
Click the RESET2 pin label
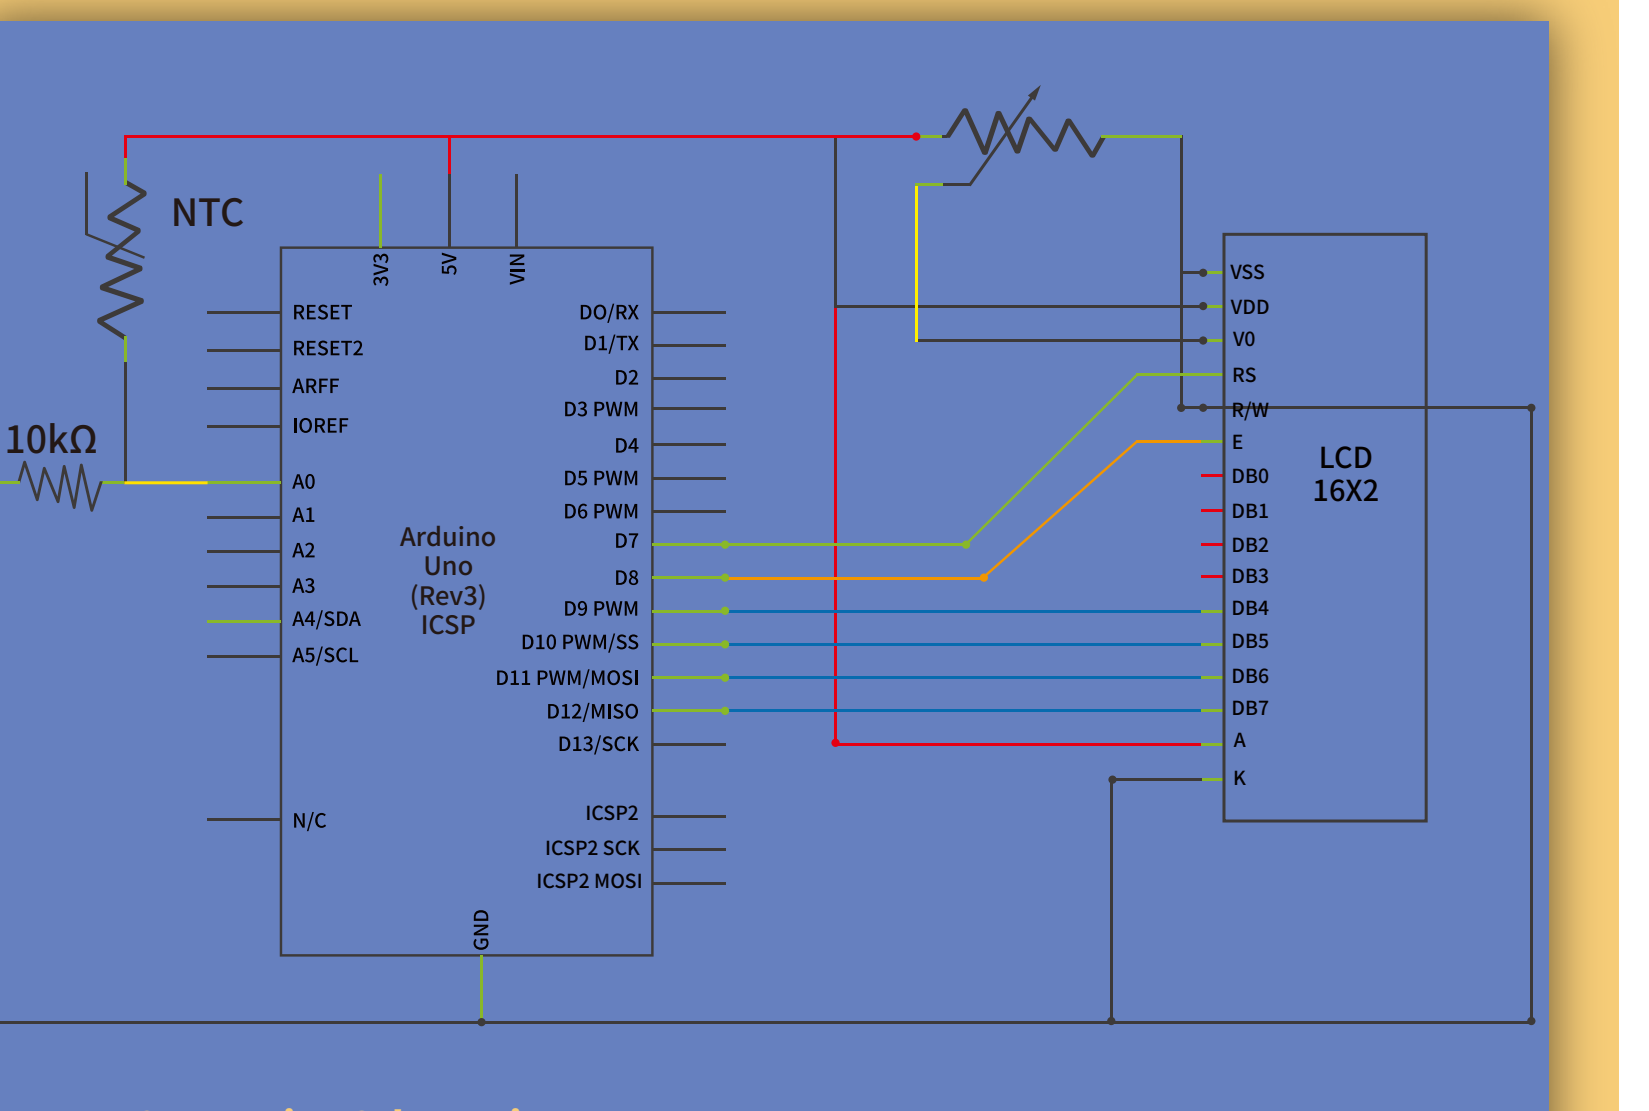(328, 349)
